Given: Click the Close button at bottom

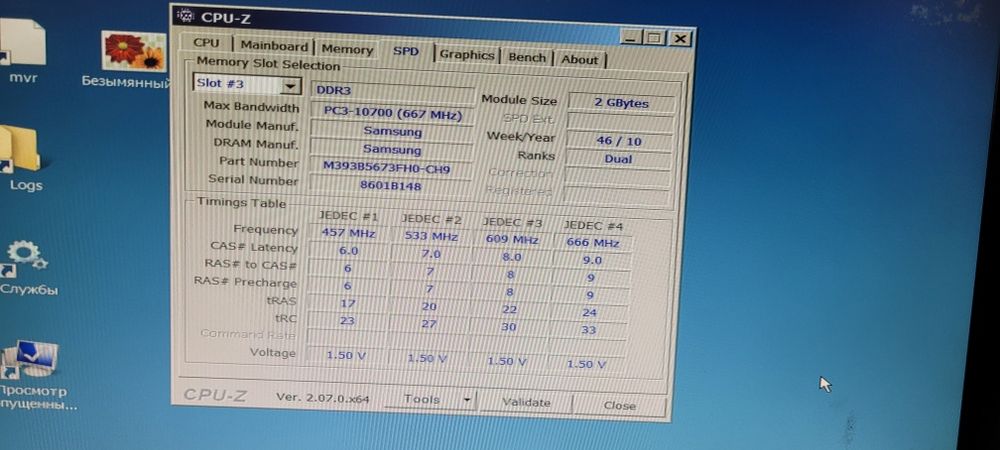Looking at the screenshot, I should [620, 405].
